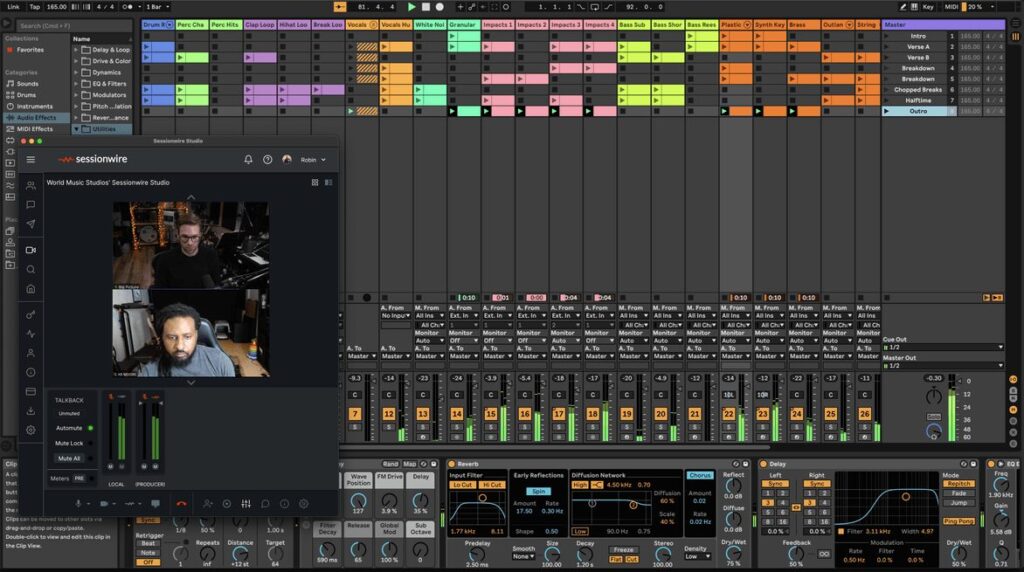1024x572 pixels.
Task: Open the Smooth dropdown in Reverb
Action: (x=524, y=556)
